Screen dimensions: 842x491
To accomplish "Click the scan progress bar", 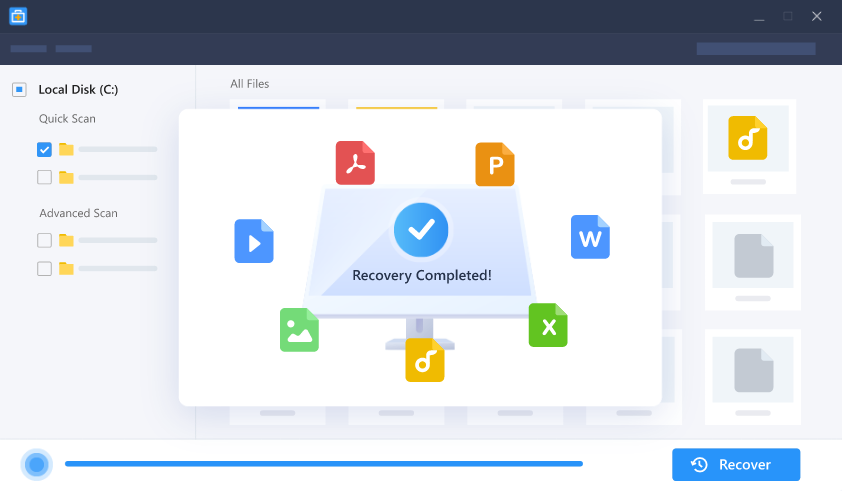I will click(x=323, y=464).
